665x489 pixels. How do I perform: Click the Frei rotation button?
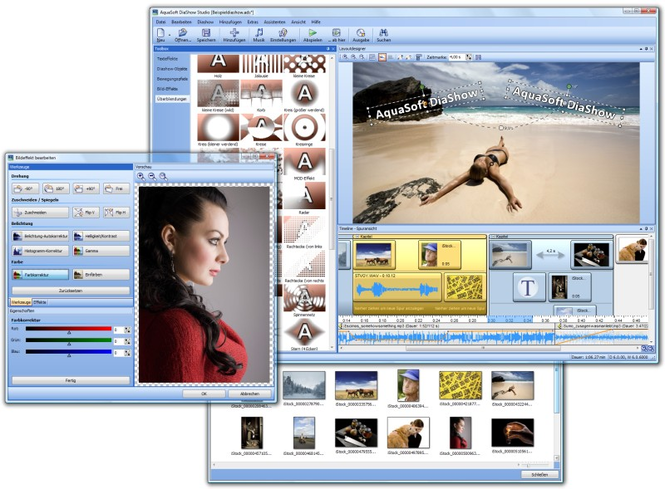coord(116,188)
